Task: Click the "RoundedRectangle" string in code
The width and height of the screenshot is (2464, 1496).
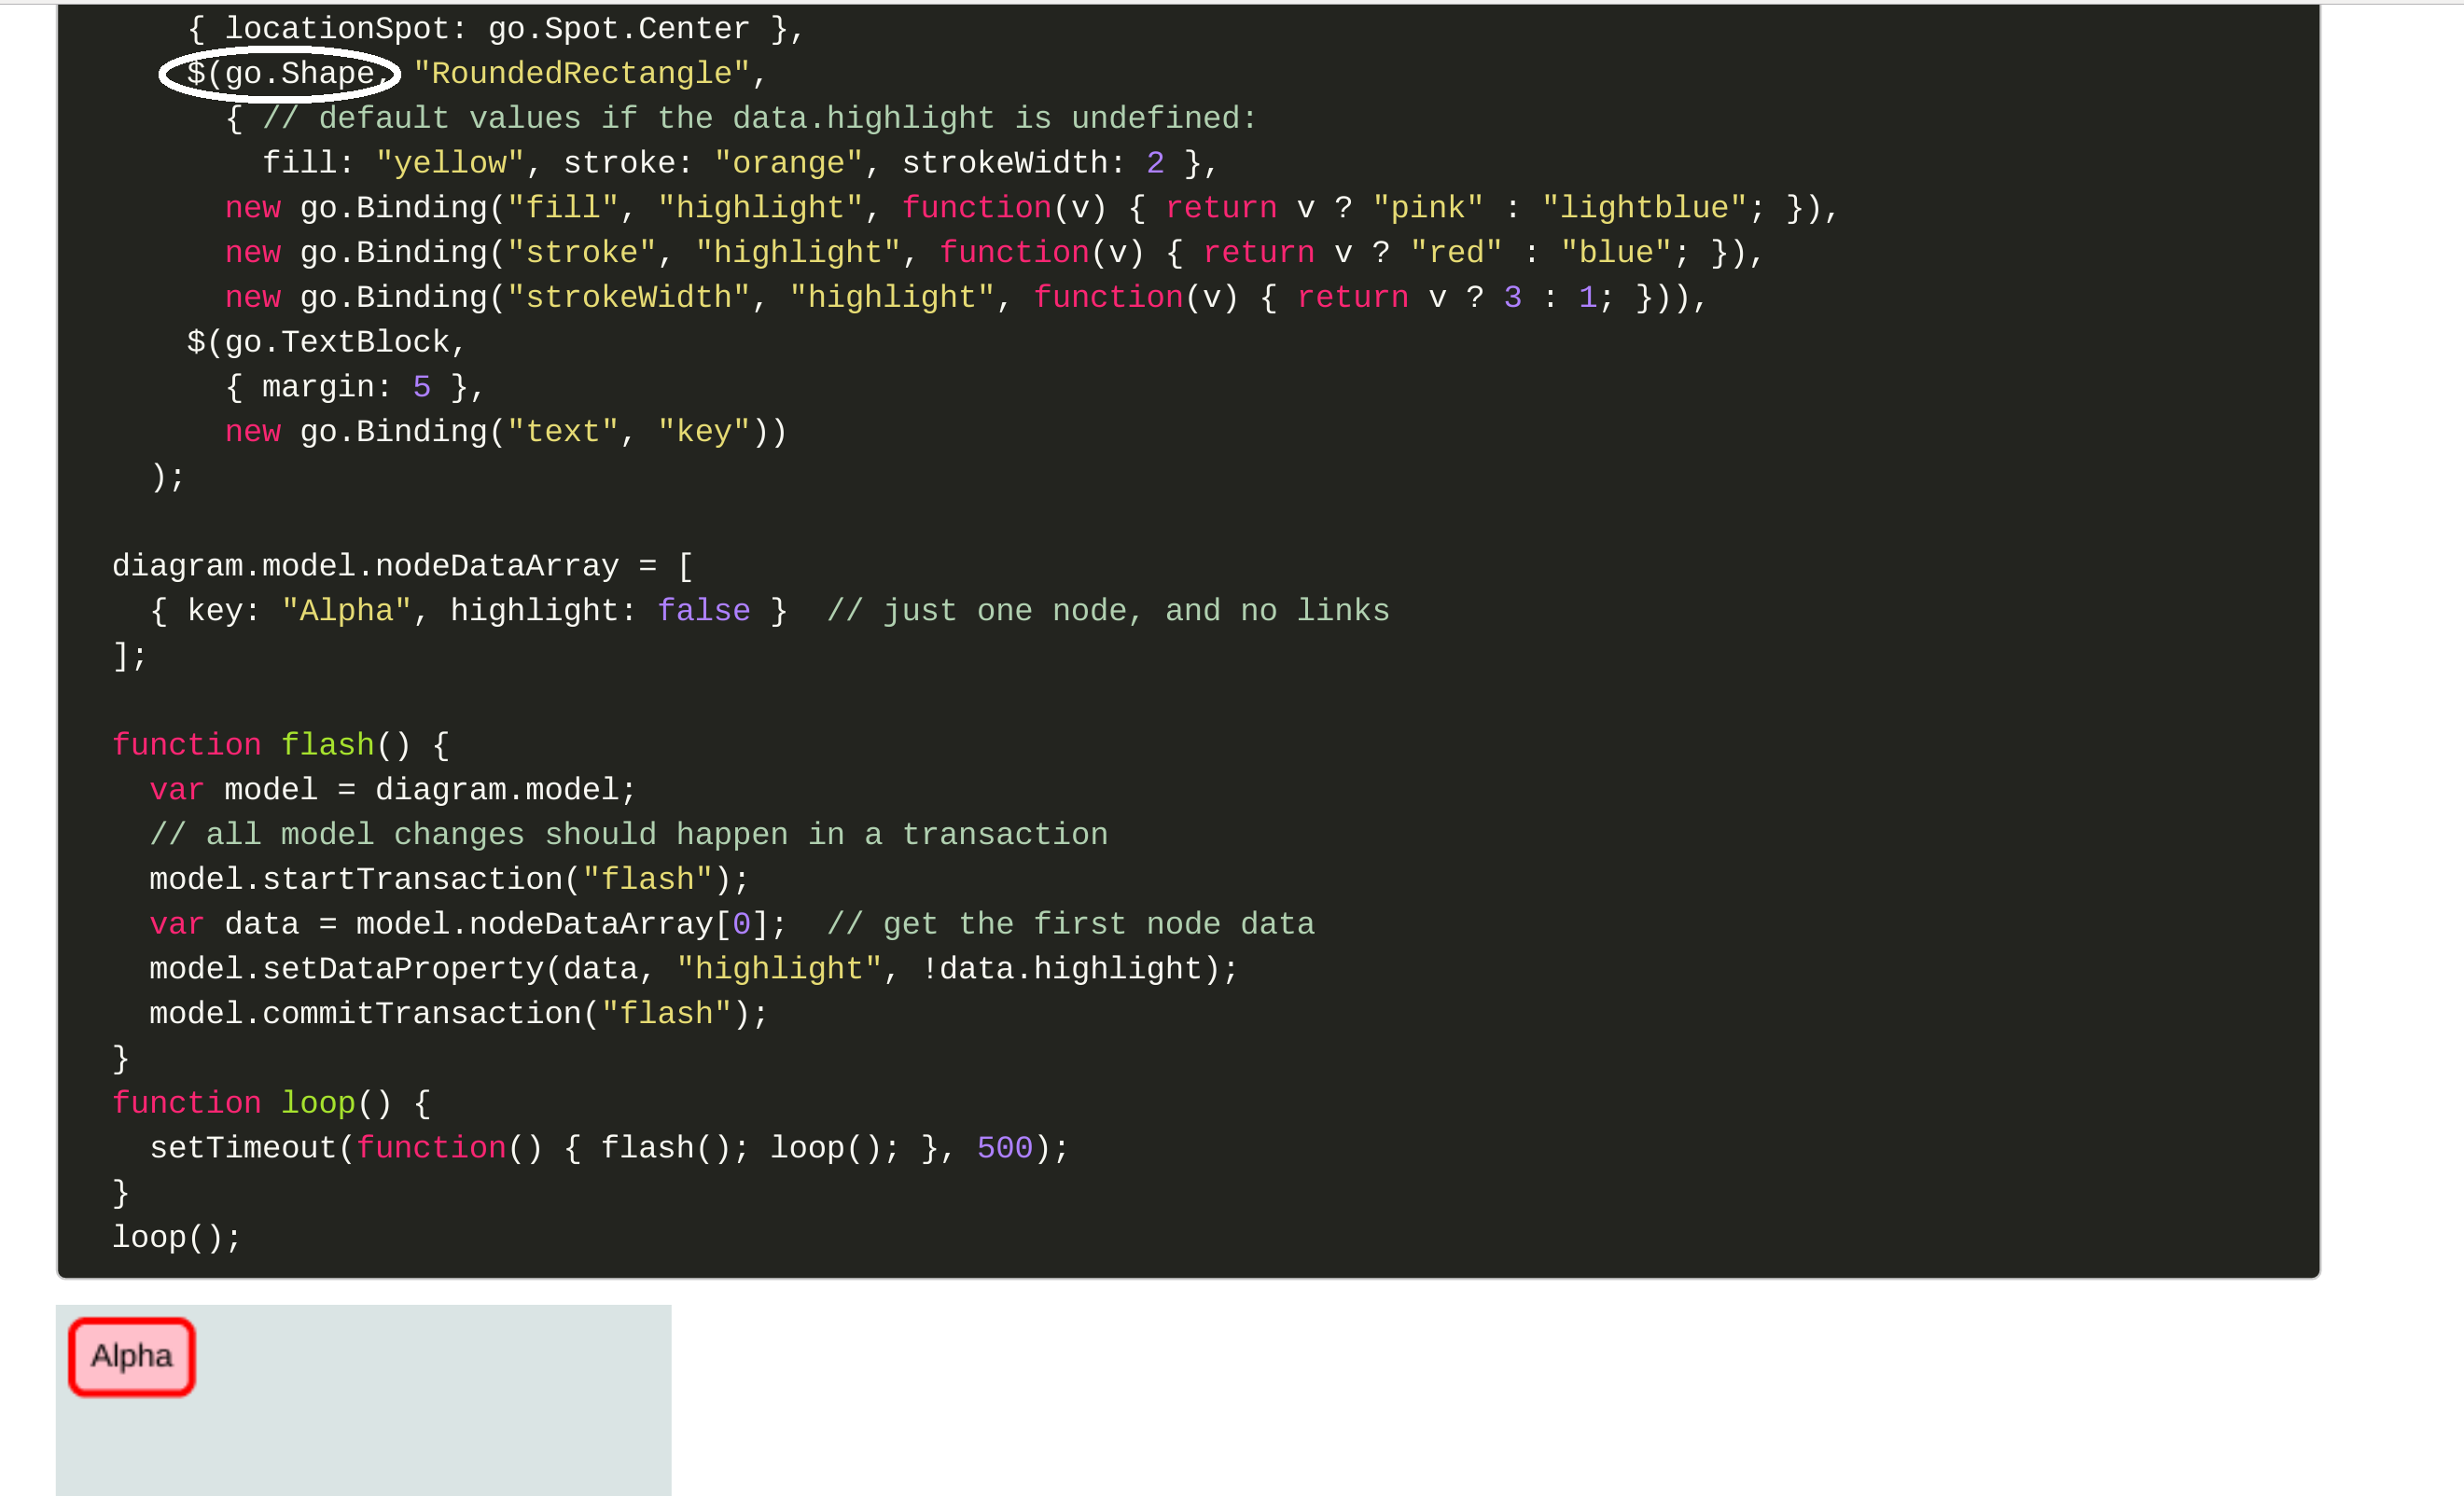Action: (x=580, y=74)
